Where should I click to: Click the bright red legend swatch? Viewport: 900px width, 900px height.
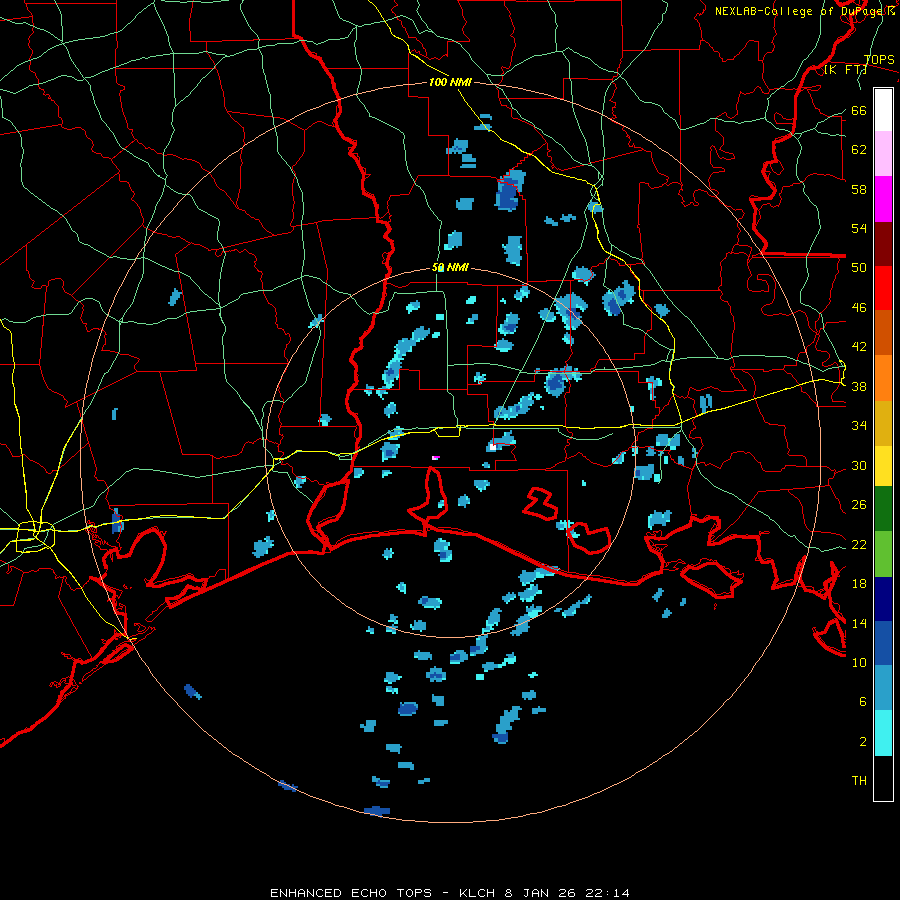click(883, 288)
